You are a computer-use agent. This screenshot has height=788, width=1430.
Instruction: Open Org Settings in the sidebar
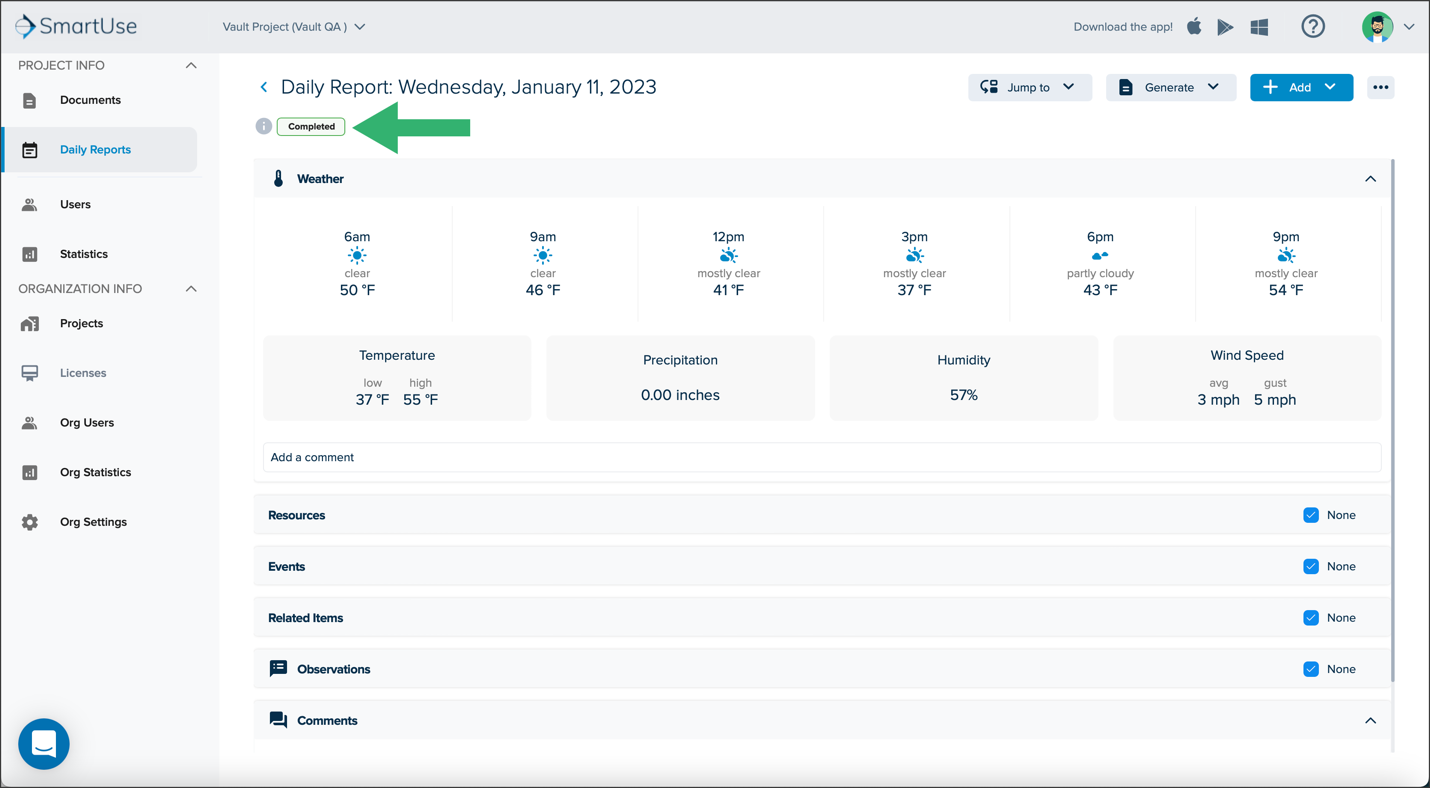(x=93, y=522)
